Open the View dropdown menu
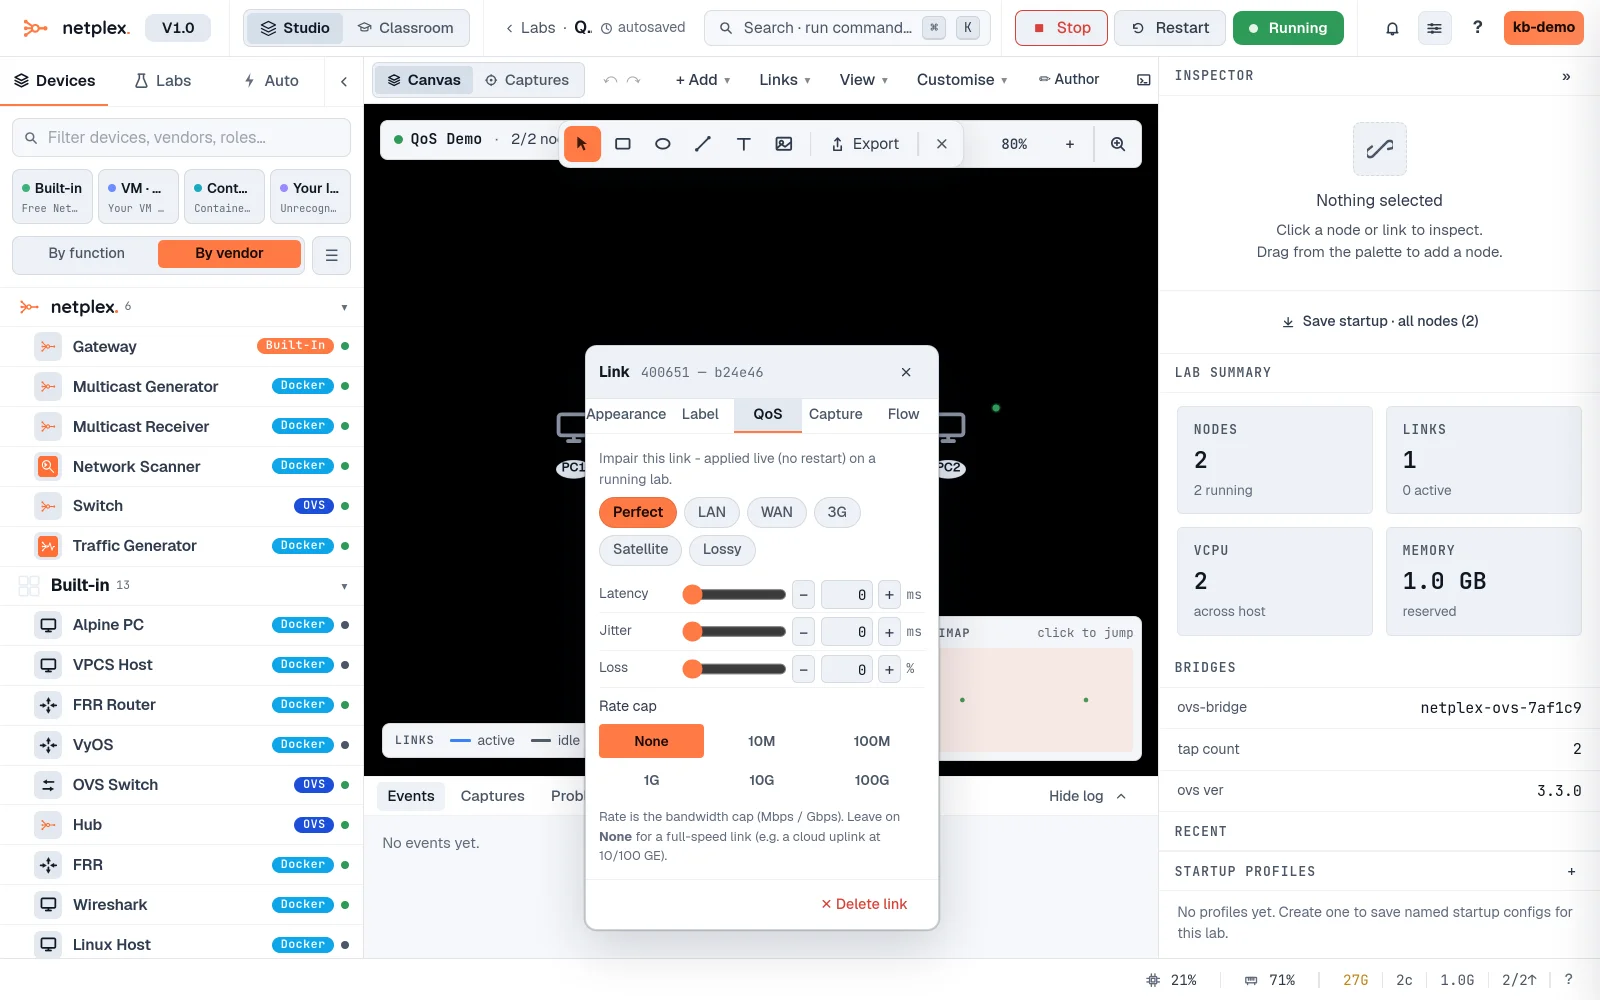 [x=864, y=80]
